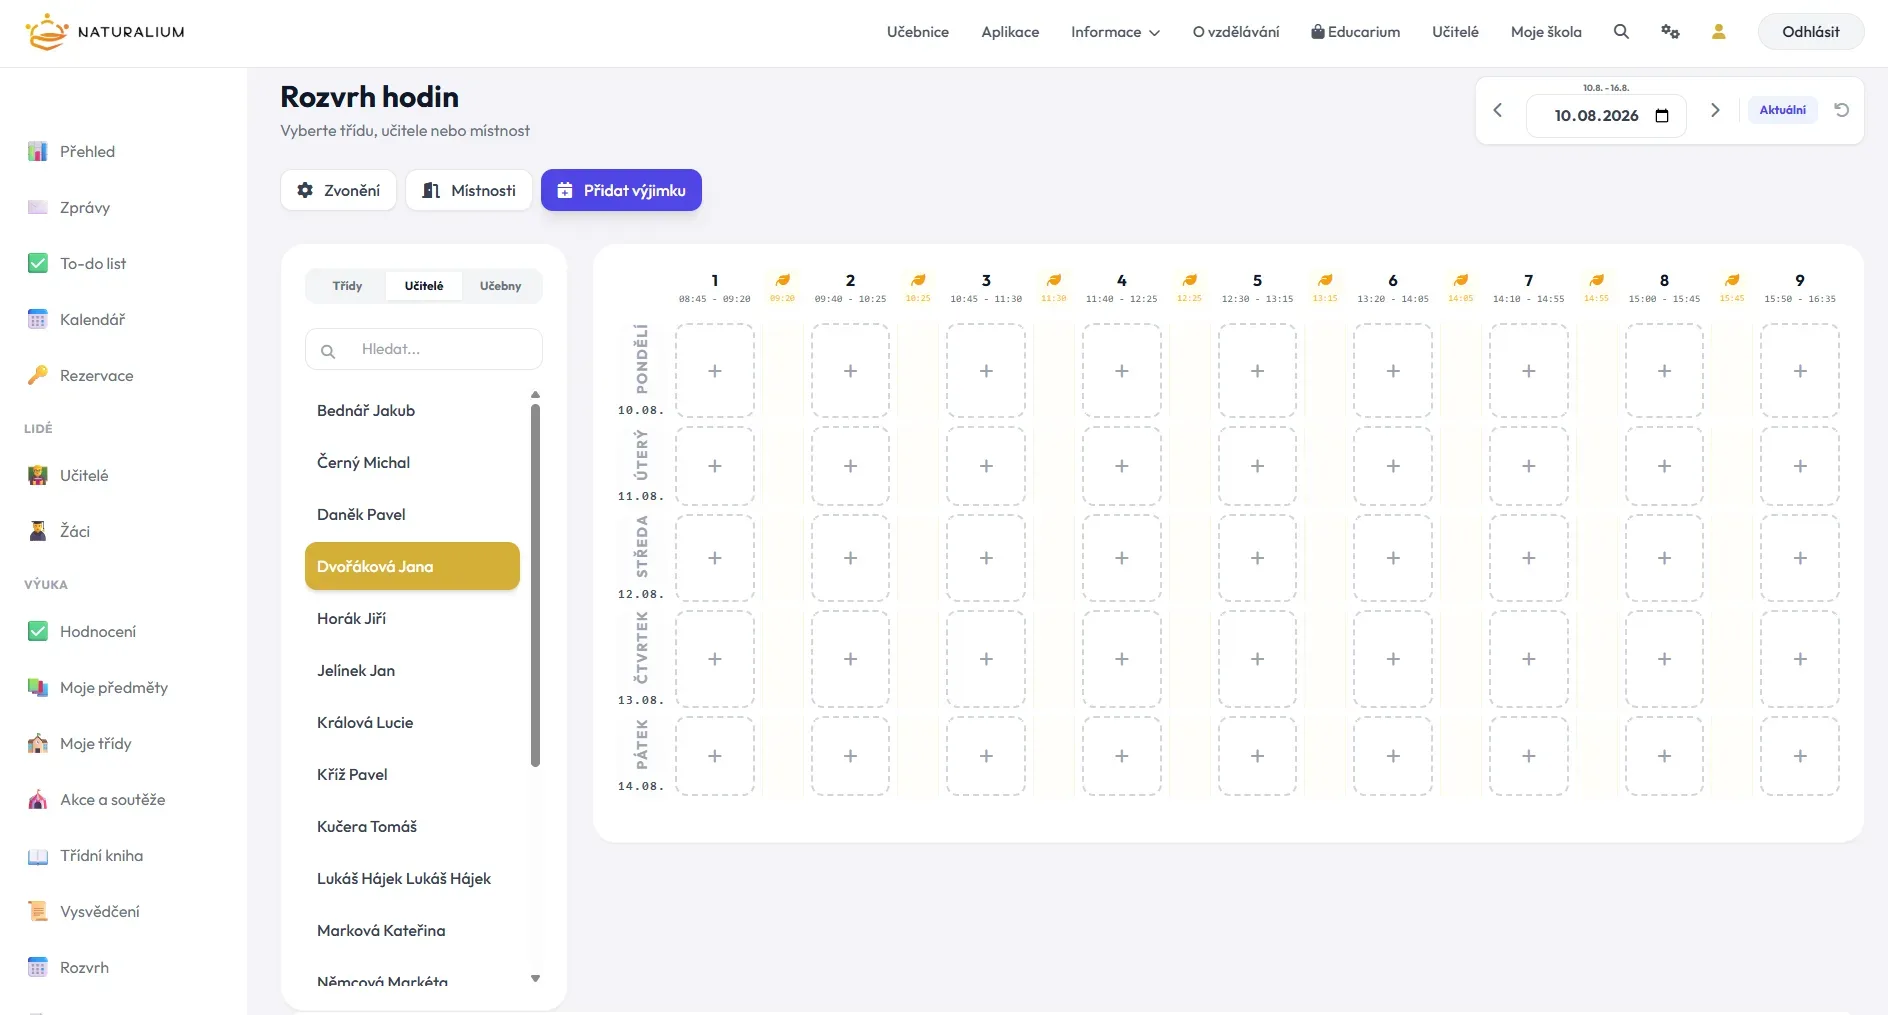The width and height of the screenshot is (1888, 1015).
Task: Reset the date with the refresh arrow icon
Action: click(x=1841, y=110)
